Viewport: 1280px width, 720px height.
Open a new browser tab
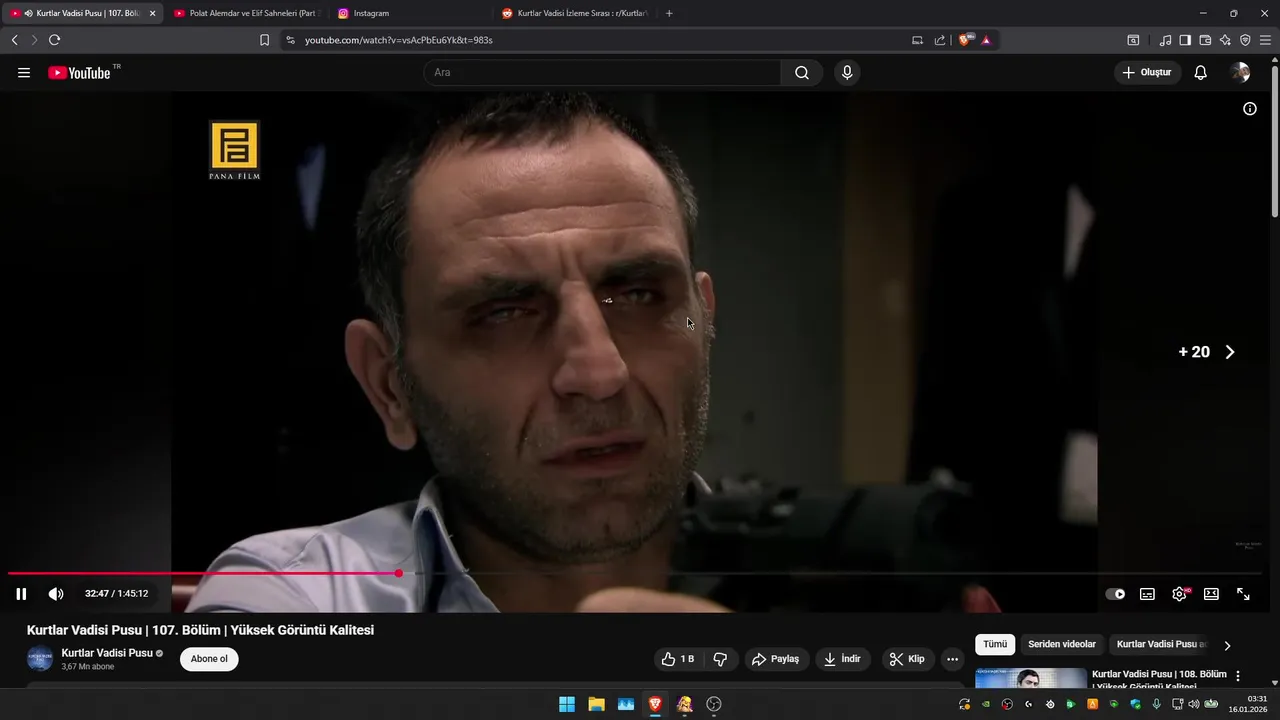[x=669, y=13]
